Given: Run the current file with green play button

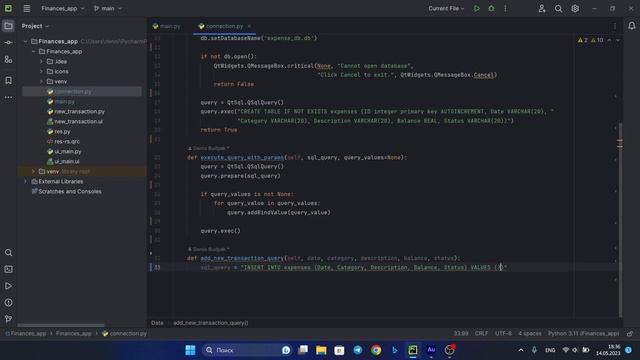Looking at the screenshot, I should tap(476, 8).
